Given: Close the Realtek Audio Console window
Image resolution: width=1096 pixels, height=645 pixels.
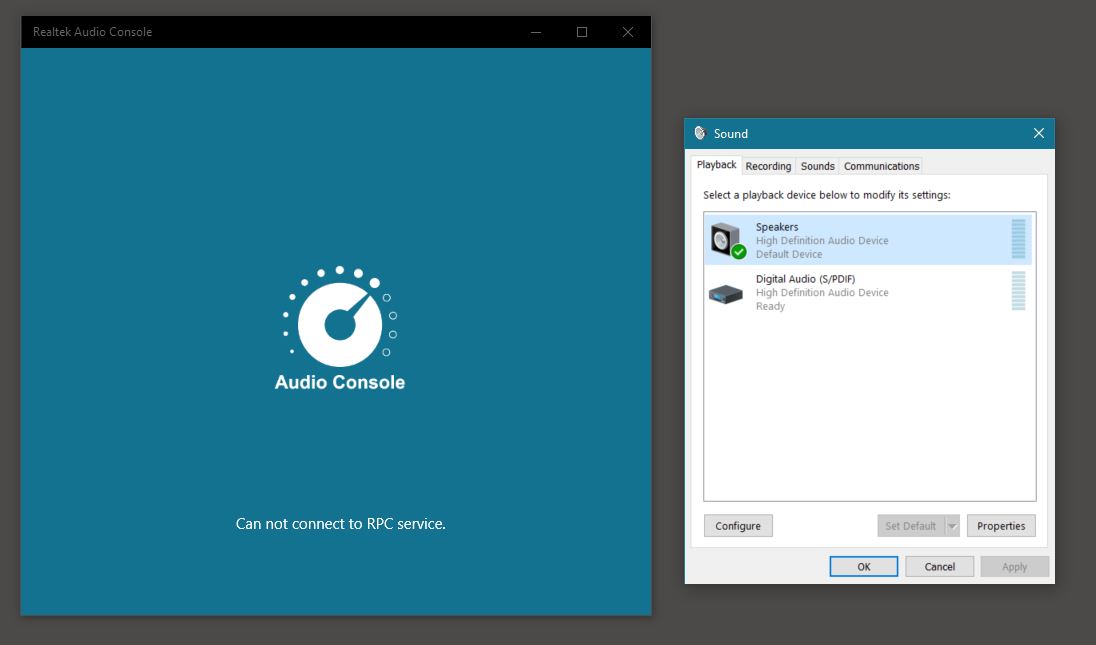Looking at the screenshot, I should (628, 32).
